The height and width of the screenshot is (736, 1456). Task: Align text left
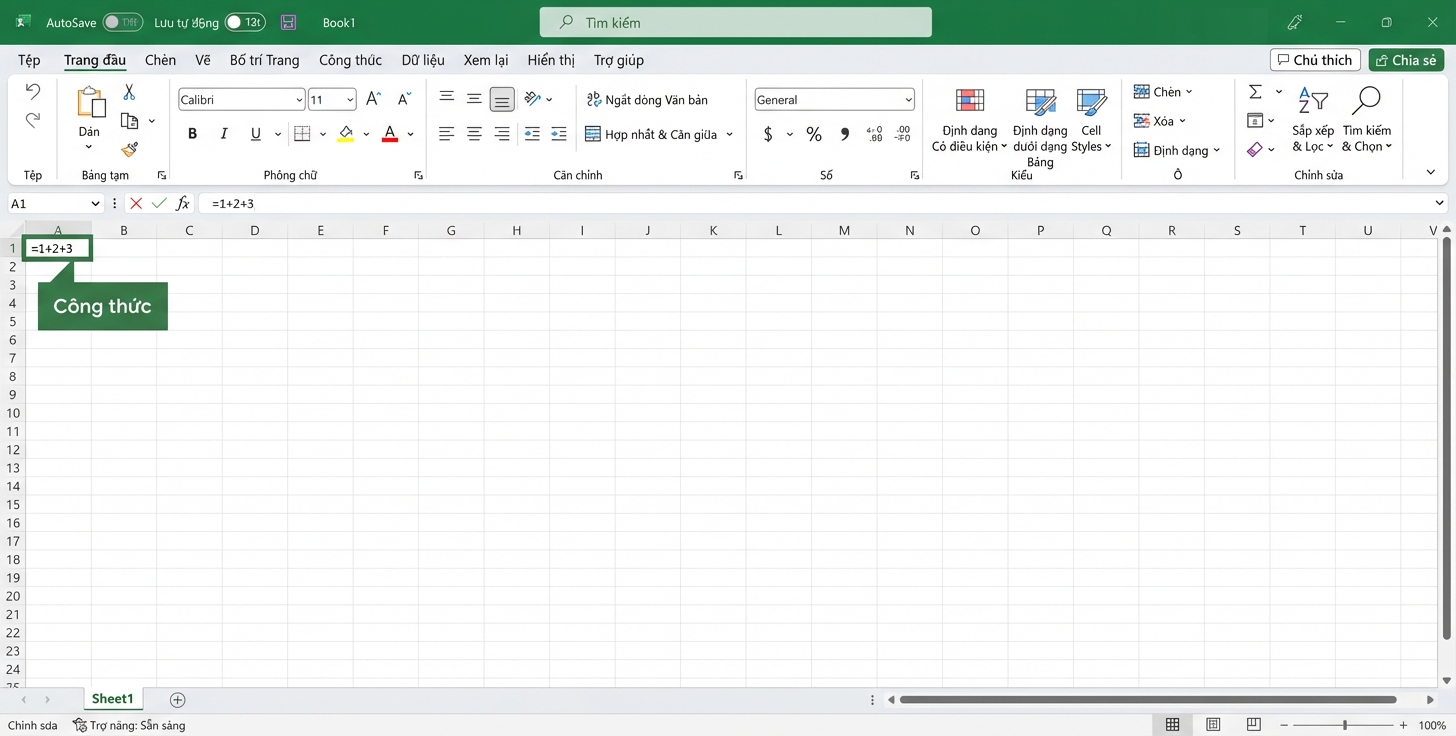tap(447, 134)
